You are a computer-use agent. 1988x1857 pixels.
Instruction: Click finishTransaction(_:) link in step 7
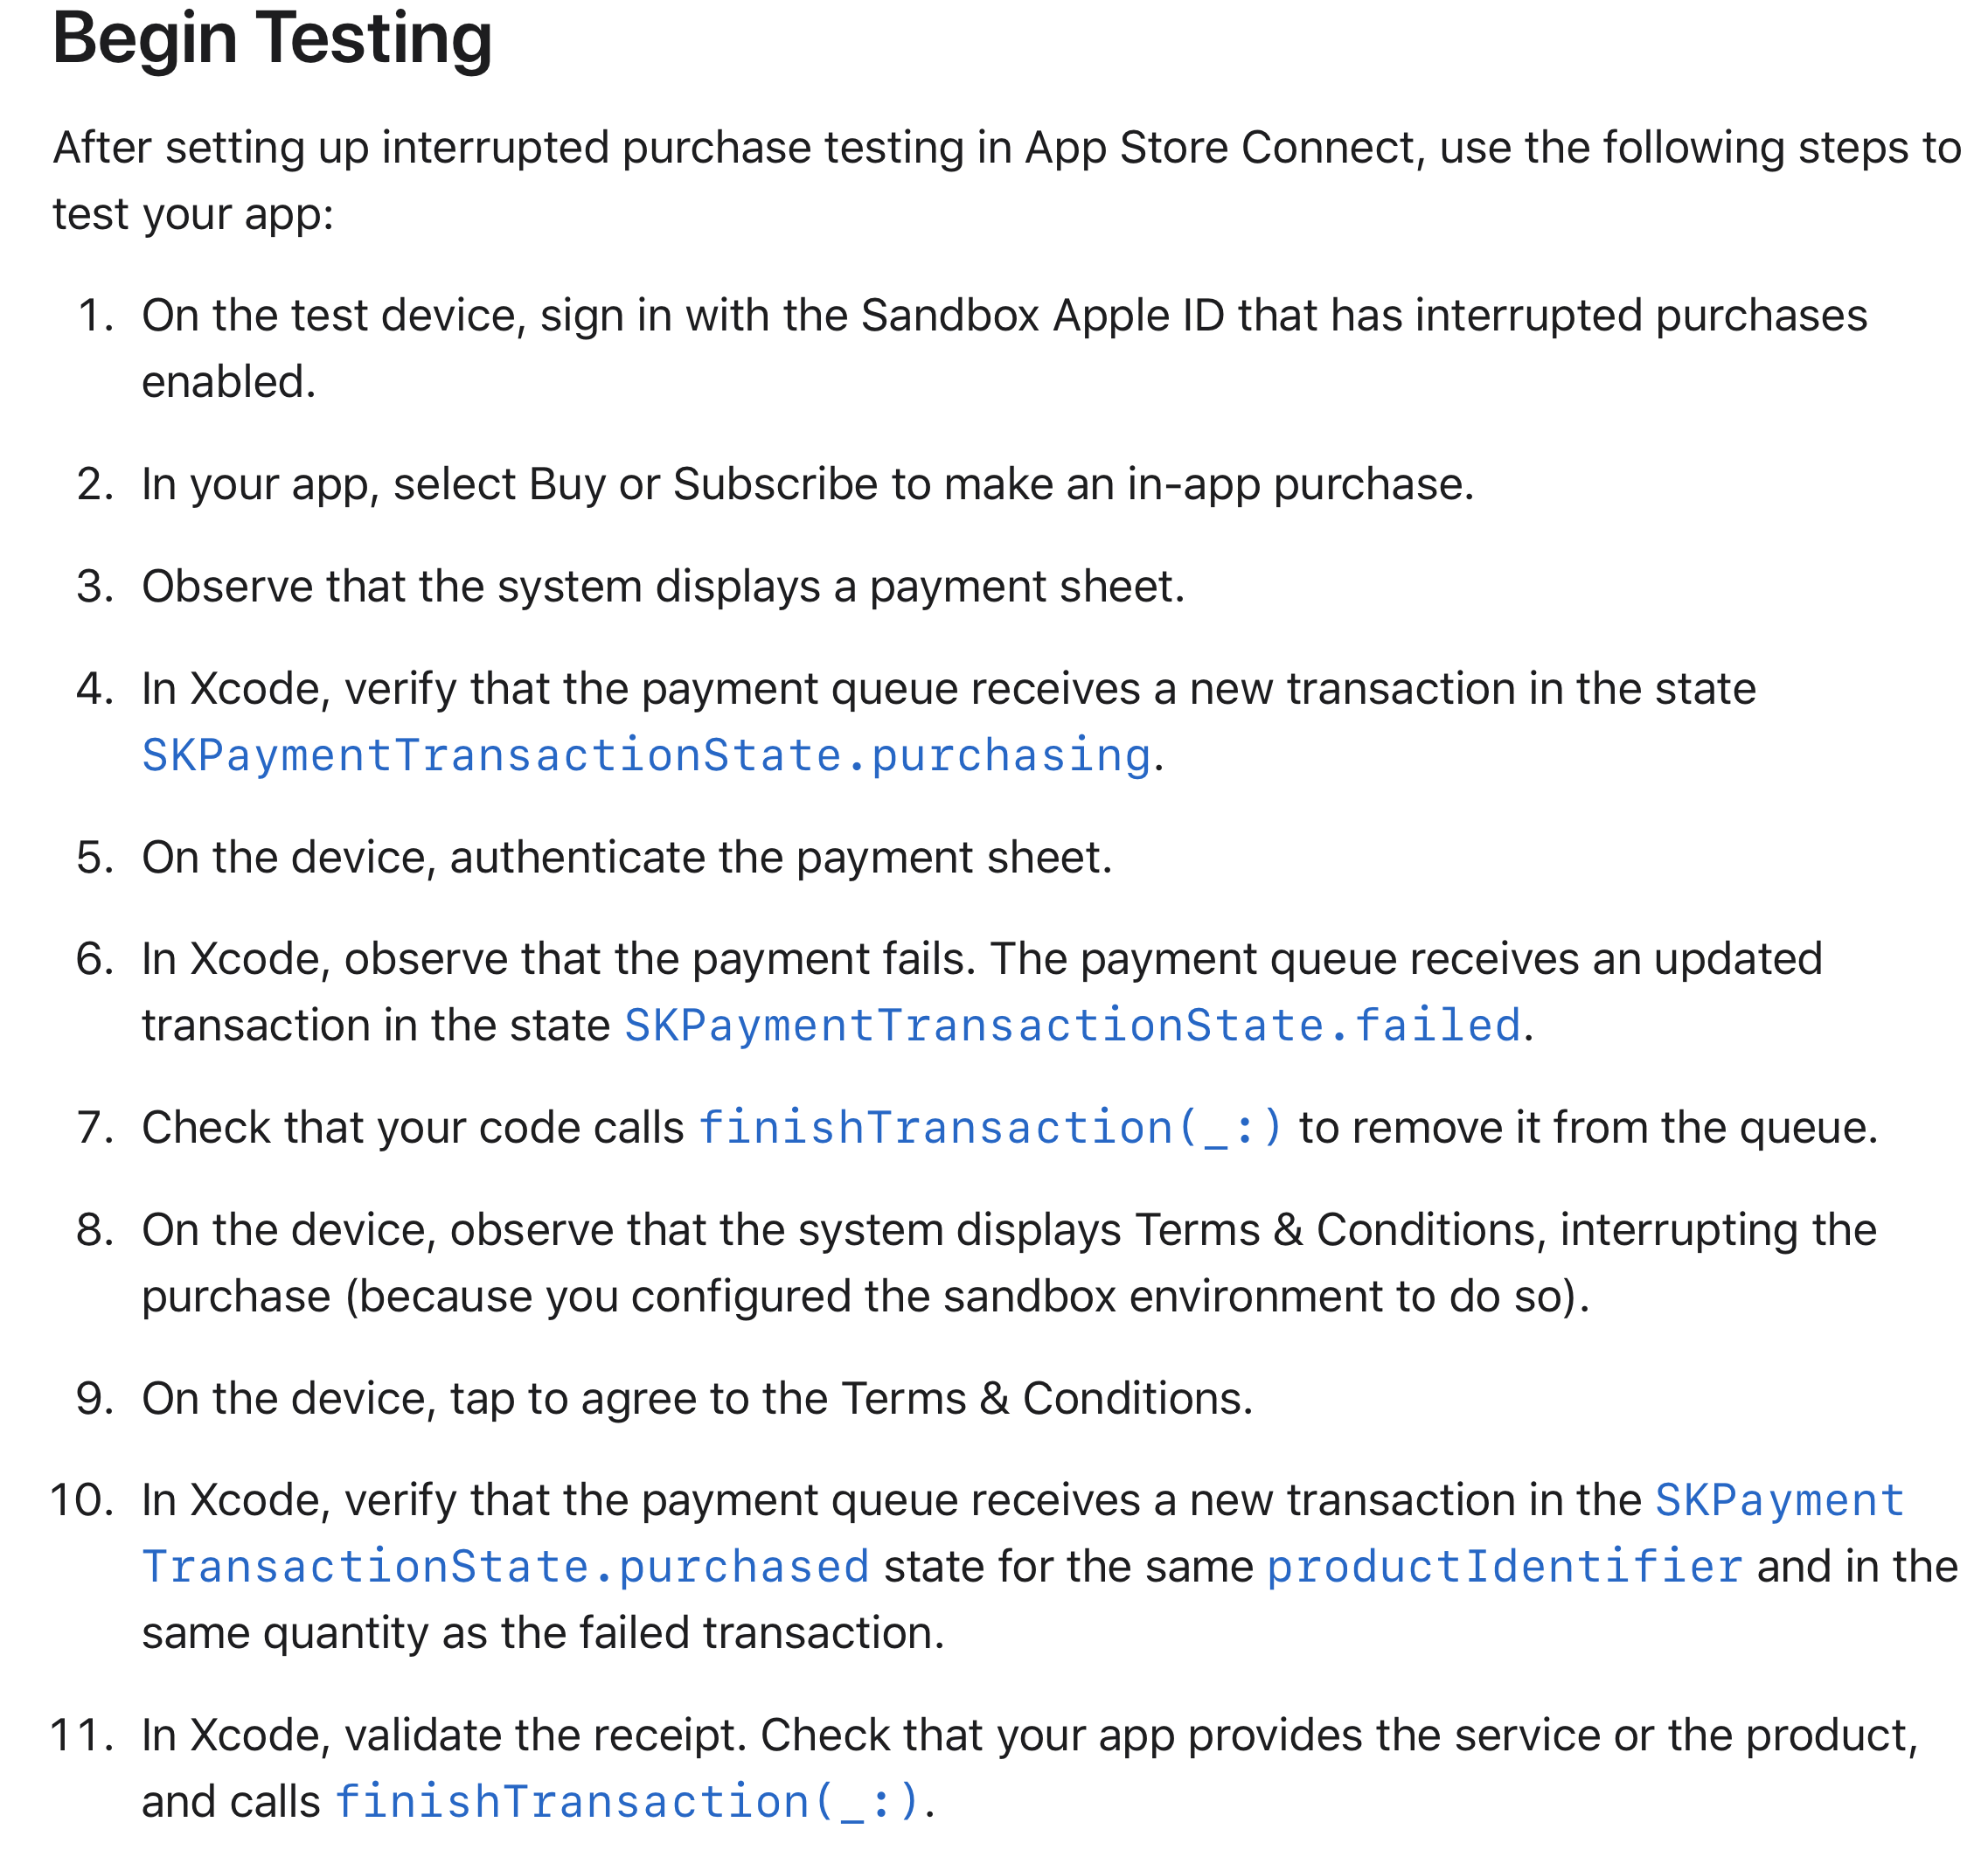coord(990,1127)
